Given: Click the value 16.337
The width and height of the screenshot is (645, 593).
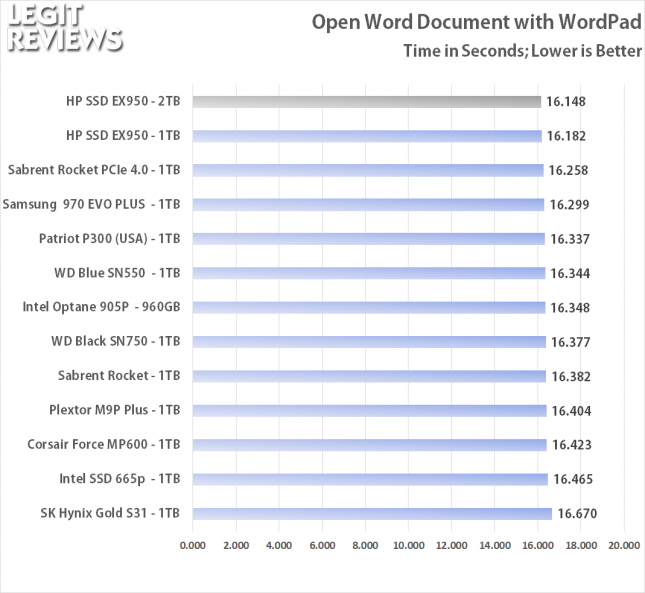Looking at the screenshot, I should (x=570, y=239).
